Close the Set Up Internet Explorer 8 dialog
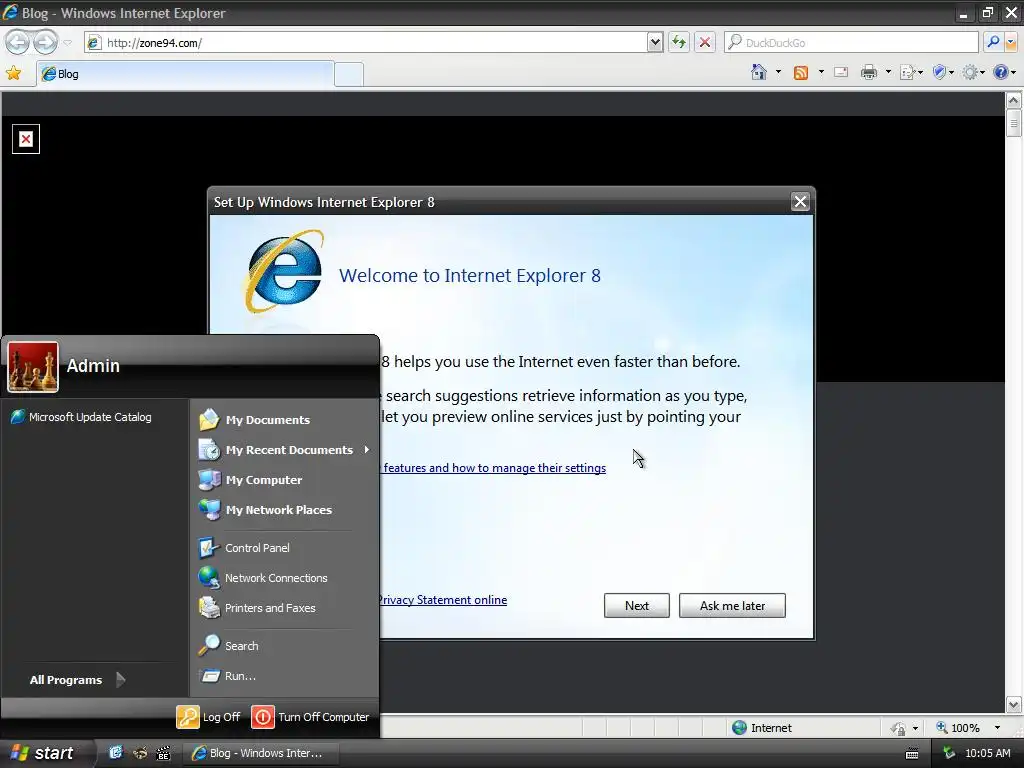The height and width of the screenshot is (768, 1024). (x=800, y=202)
